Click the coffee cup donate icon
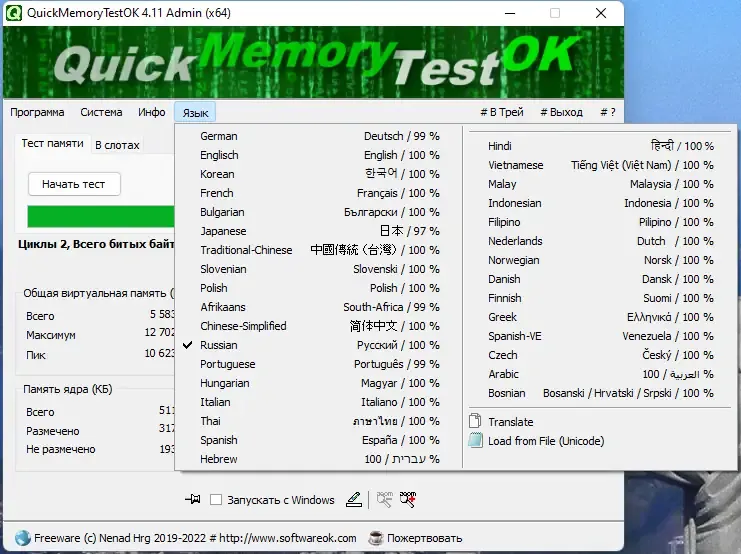Screen dimensions: 741x554 [376, 538]
